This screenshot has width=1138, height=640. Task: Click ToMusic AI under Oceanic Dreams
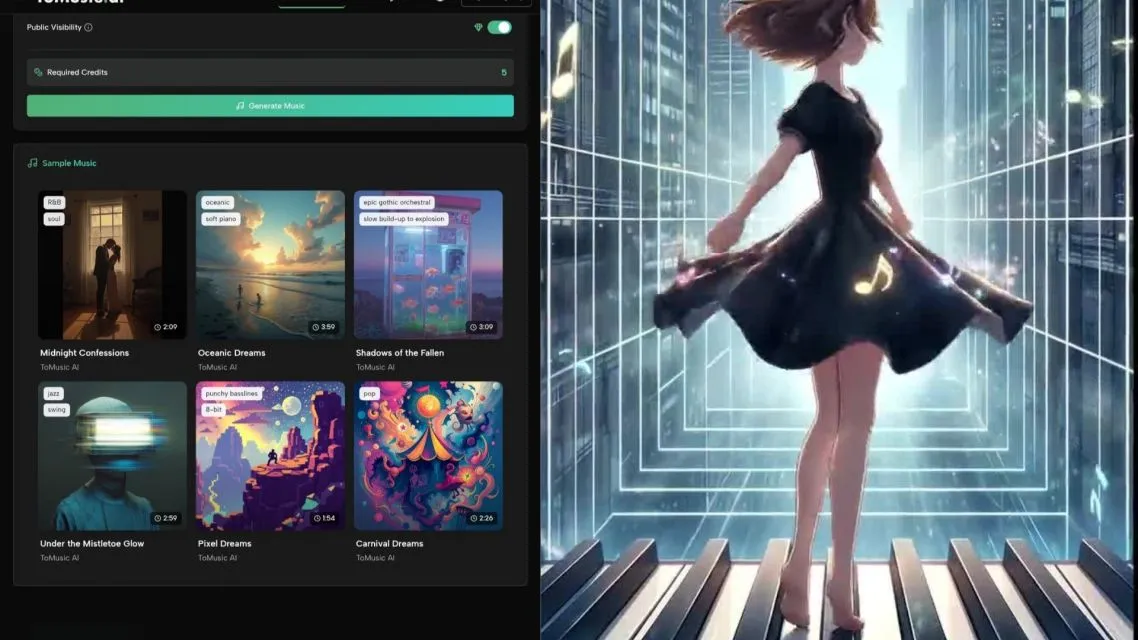coord(217,367)
